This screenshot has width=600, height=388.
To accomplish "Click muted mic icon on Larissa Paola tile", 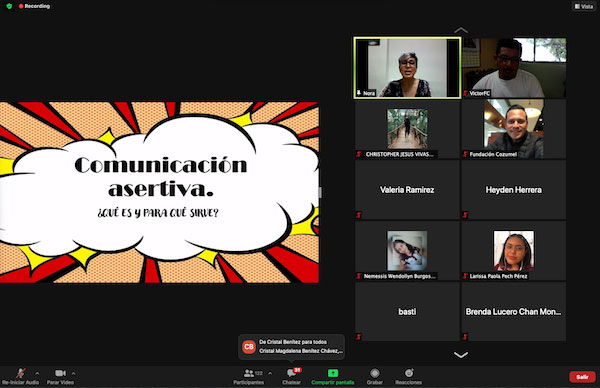I will [x=465, y=276].
